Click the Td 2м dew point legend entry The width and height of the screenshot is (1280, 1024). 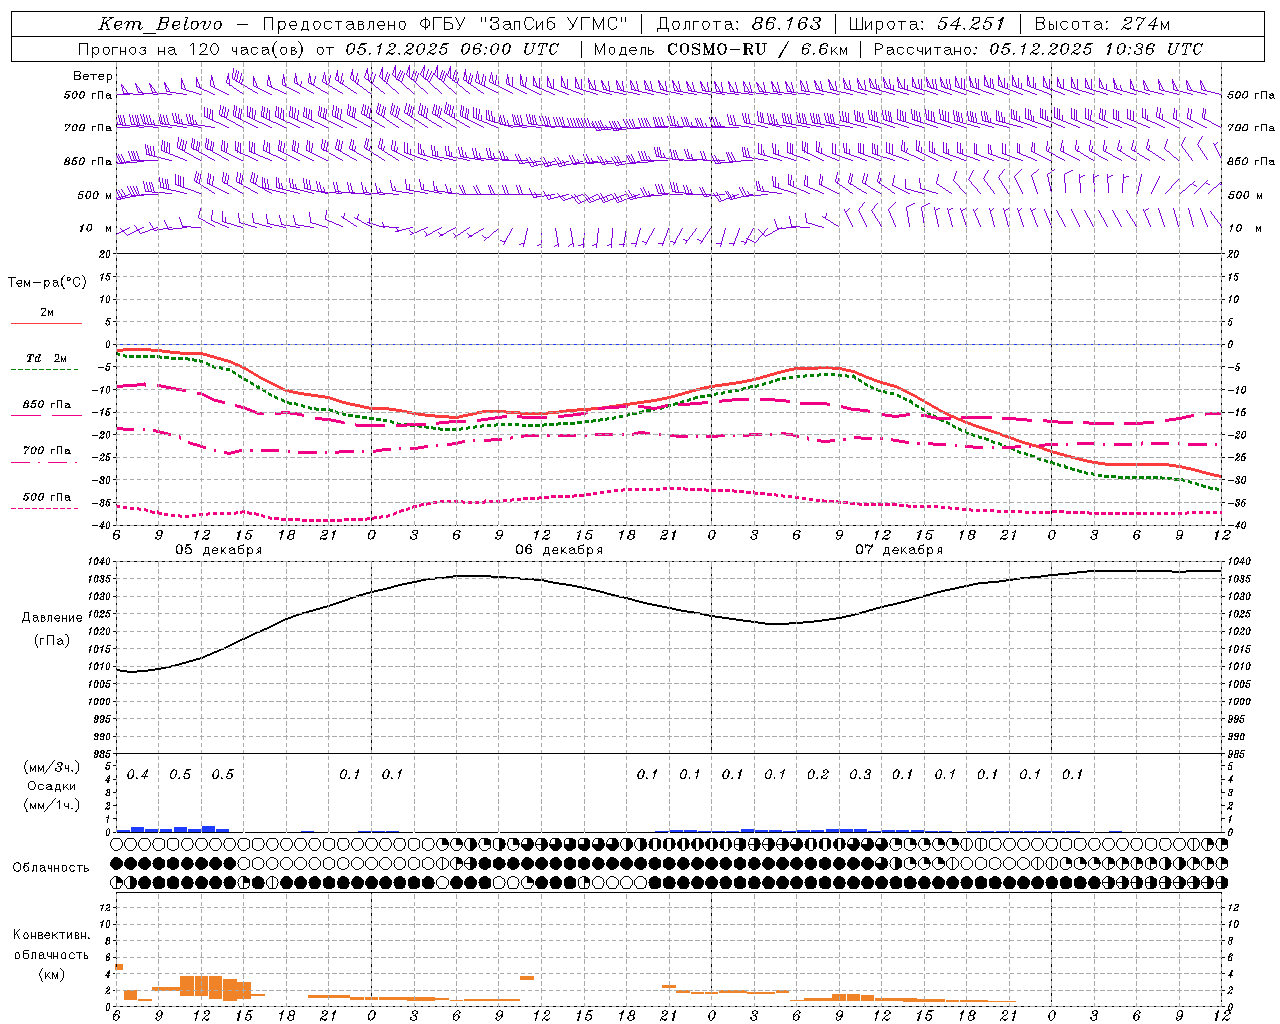click(x=46, y=358)
